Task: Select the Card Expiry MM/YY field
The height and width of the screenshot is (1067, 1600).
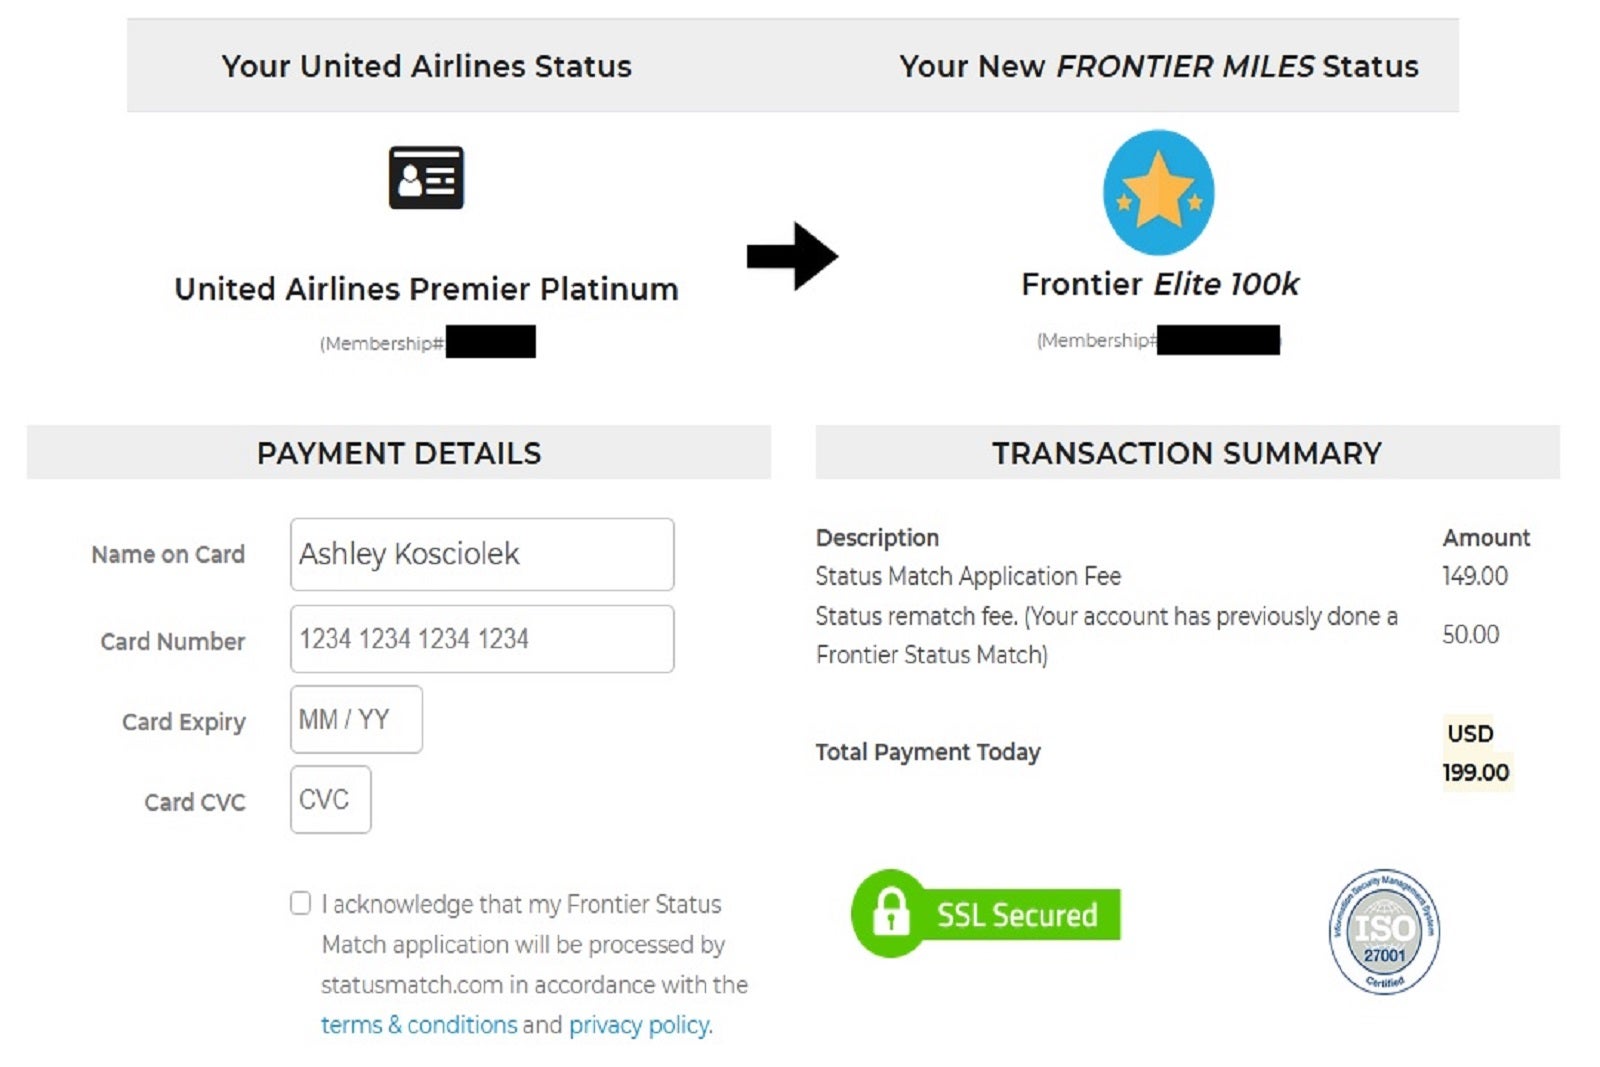Action: point(356,719)
